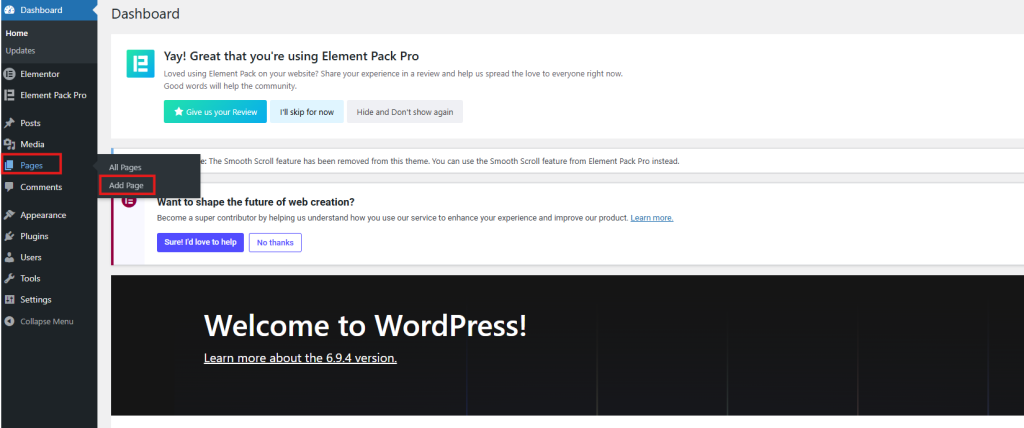Click Give us your Review button
Viewport: 1024px width, 428px height.
216,112
